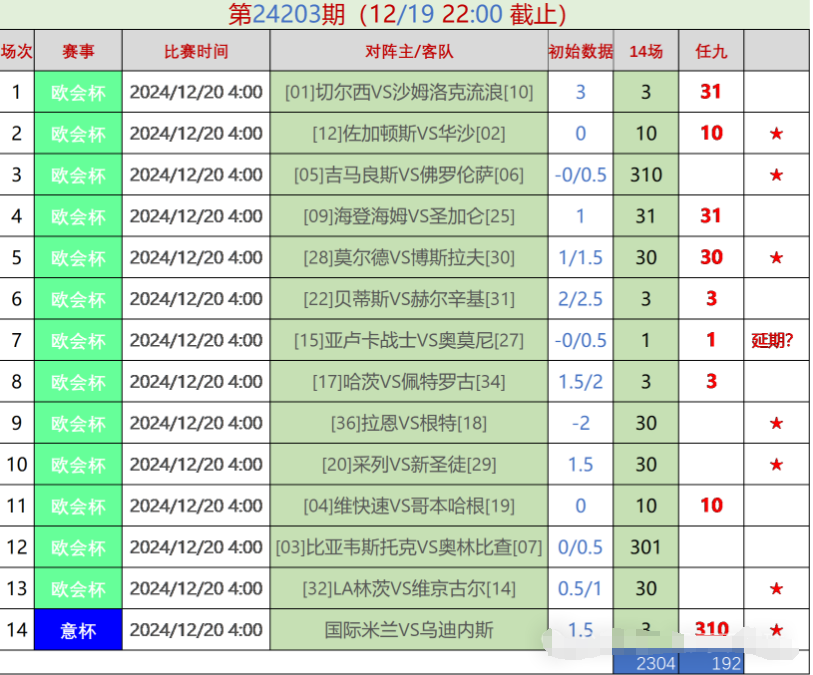Select the 14场 column header
Image resolution: width=813 pixels, height=675 pixels.
[645, 51]
